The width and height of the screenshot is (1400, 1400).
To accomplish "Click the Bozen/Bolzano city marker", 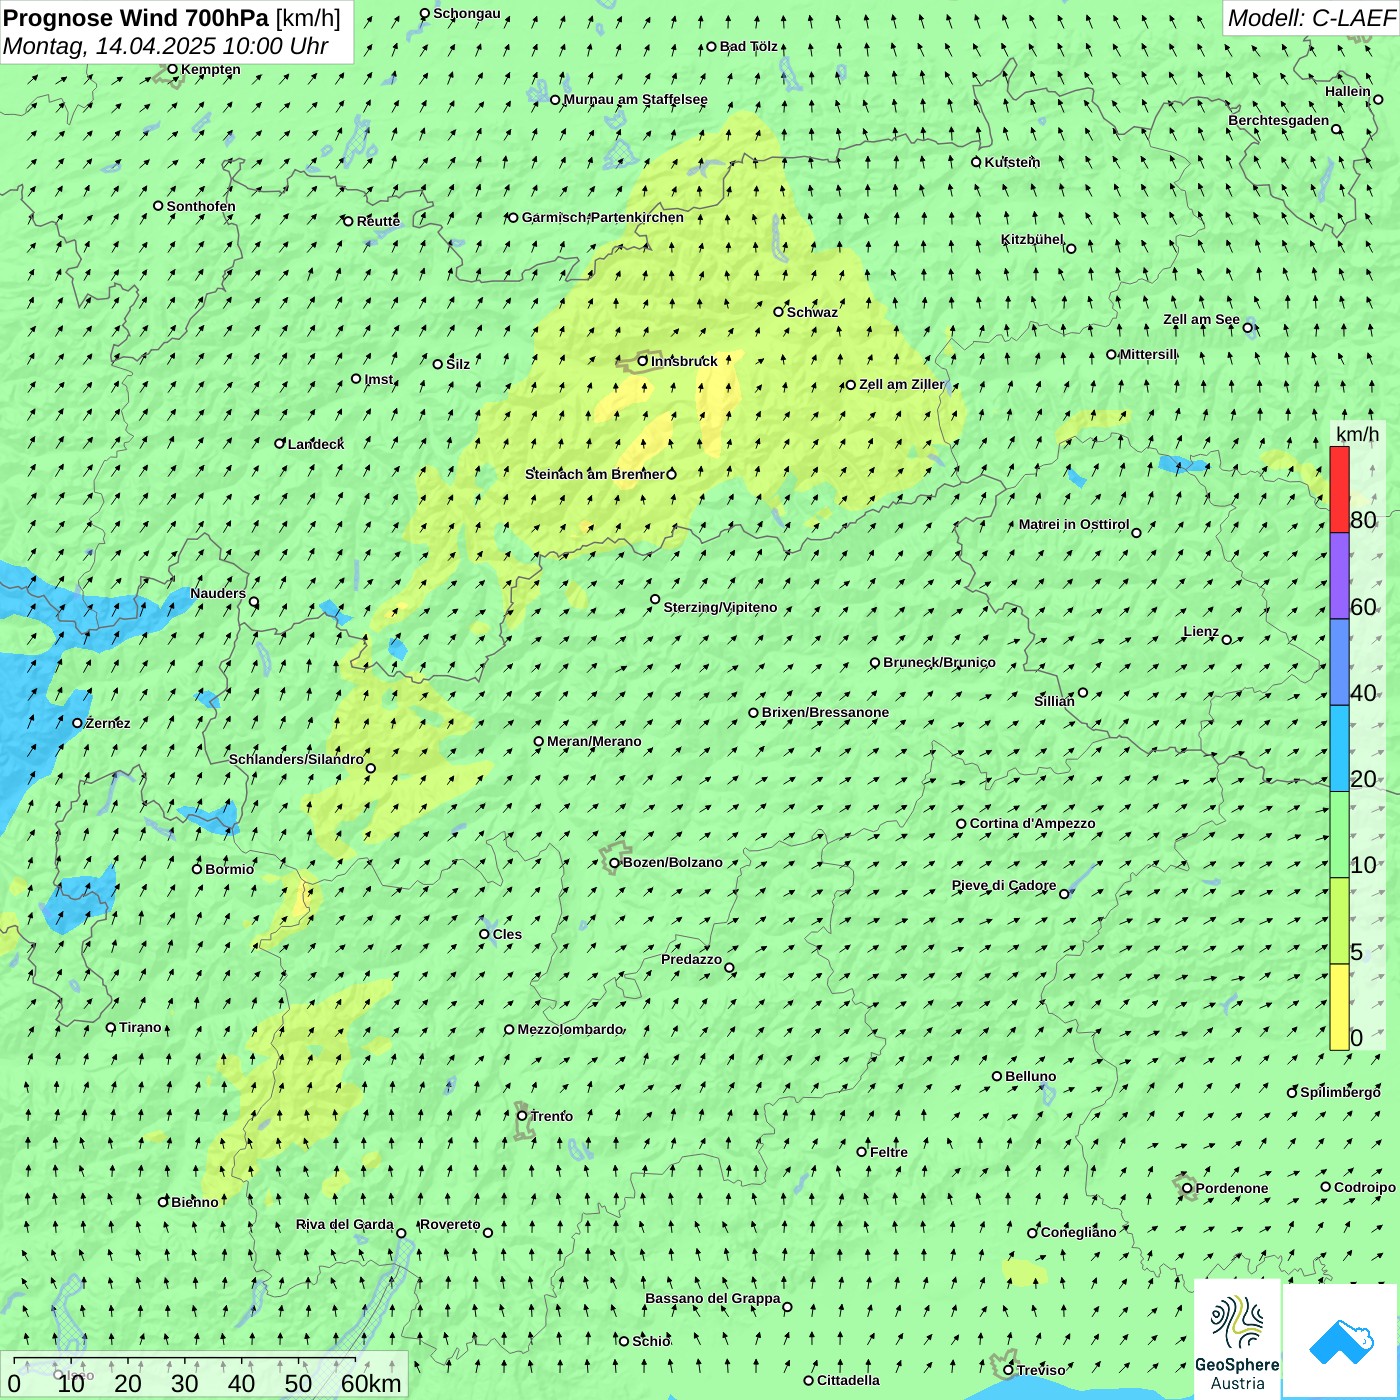I will click(x=615, y=863).
